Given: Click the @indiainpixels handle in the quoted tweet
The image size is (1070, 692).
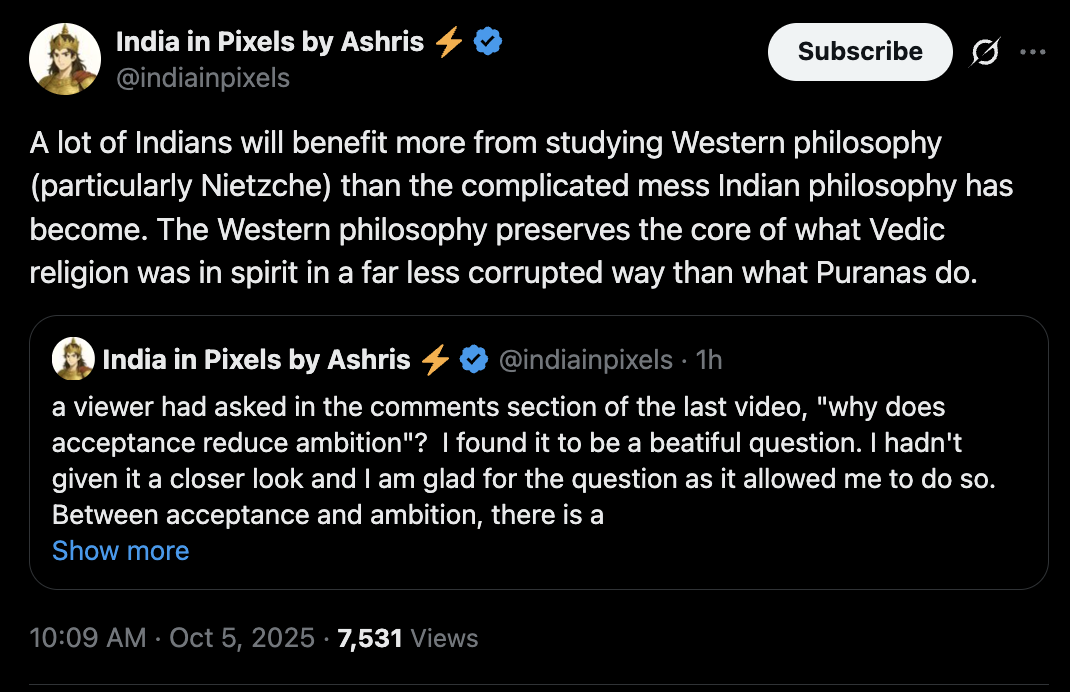Looking at the screenshot, I should [585, 359].
